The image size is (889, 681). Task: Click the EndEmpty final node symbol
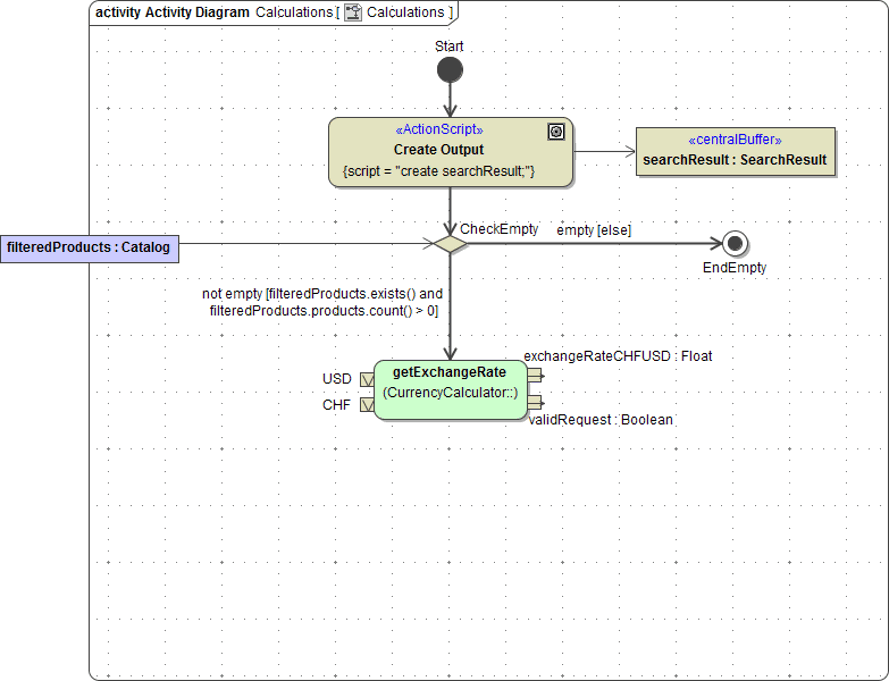(735, 243)
